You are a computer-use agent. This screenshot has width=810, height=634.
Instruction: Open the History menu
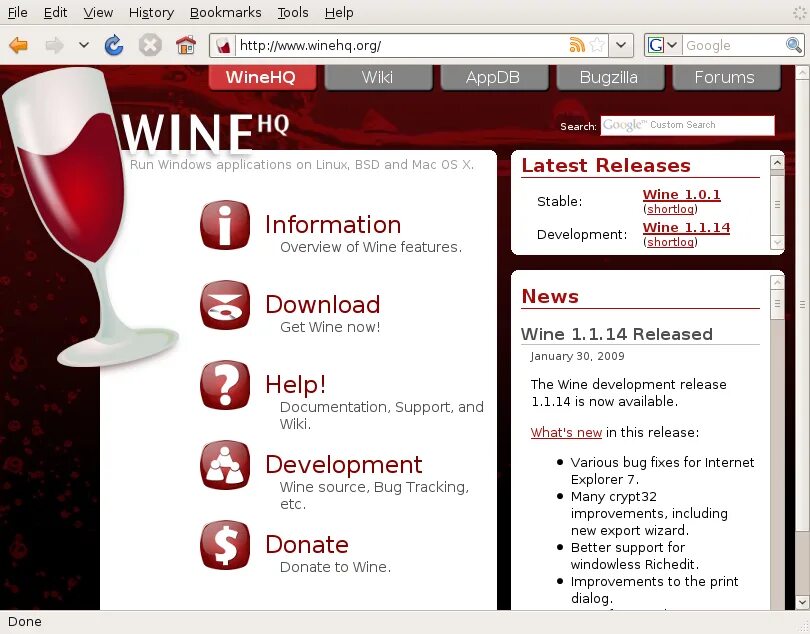pos(150,12)
